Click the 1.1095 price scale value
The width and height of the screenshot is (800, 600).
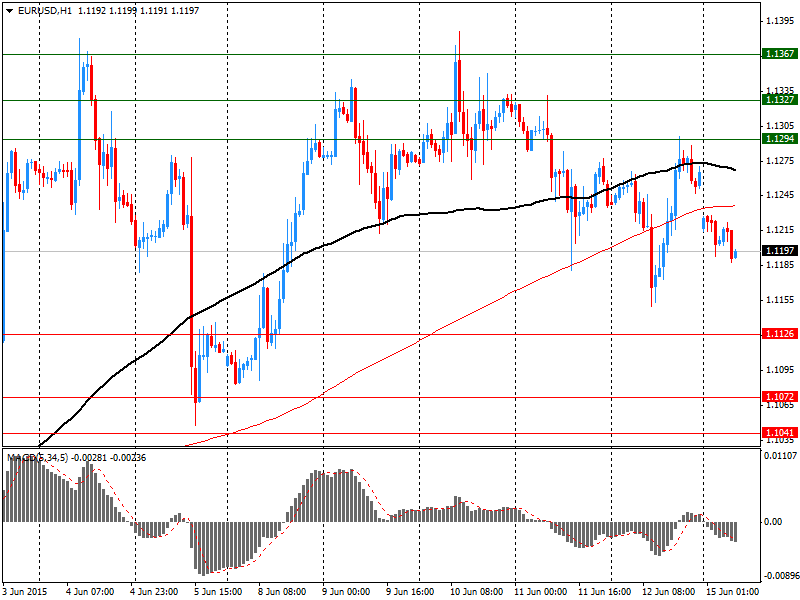tap(780, 369)
